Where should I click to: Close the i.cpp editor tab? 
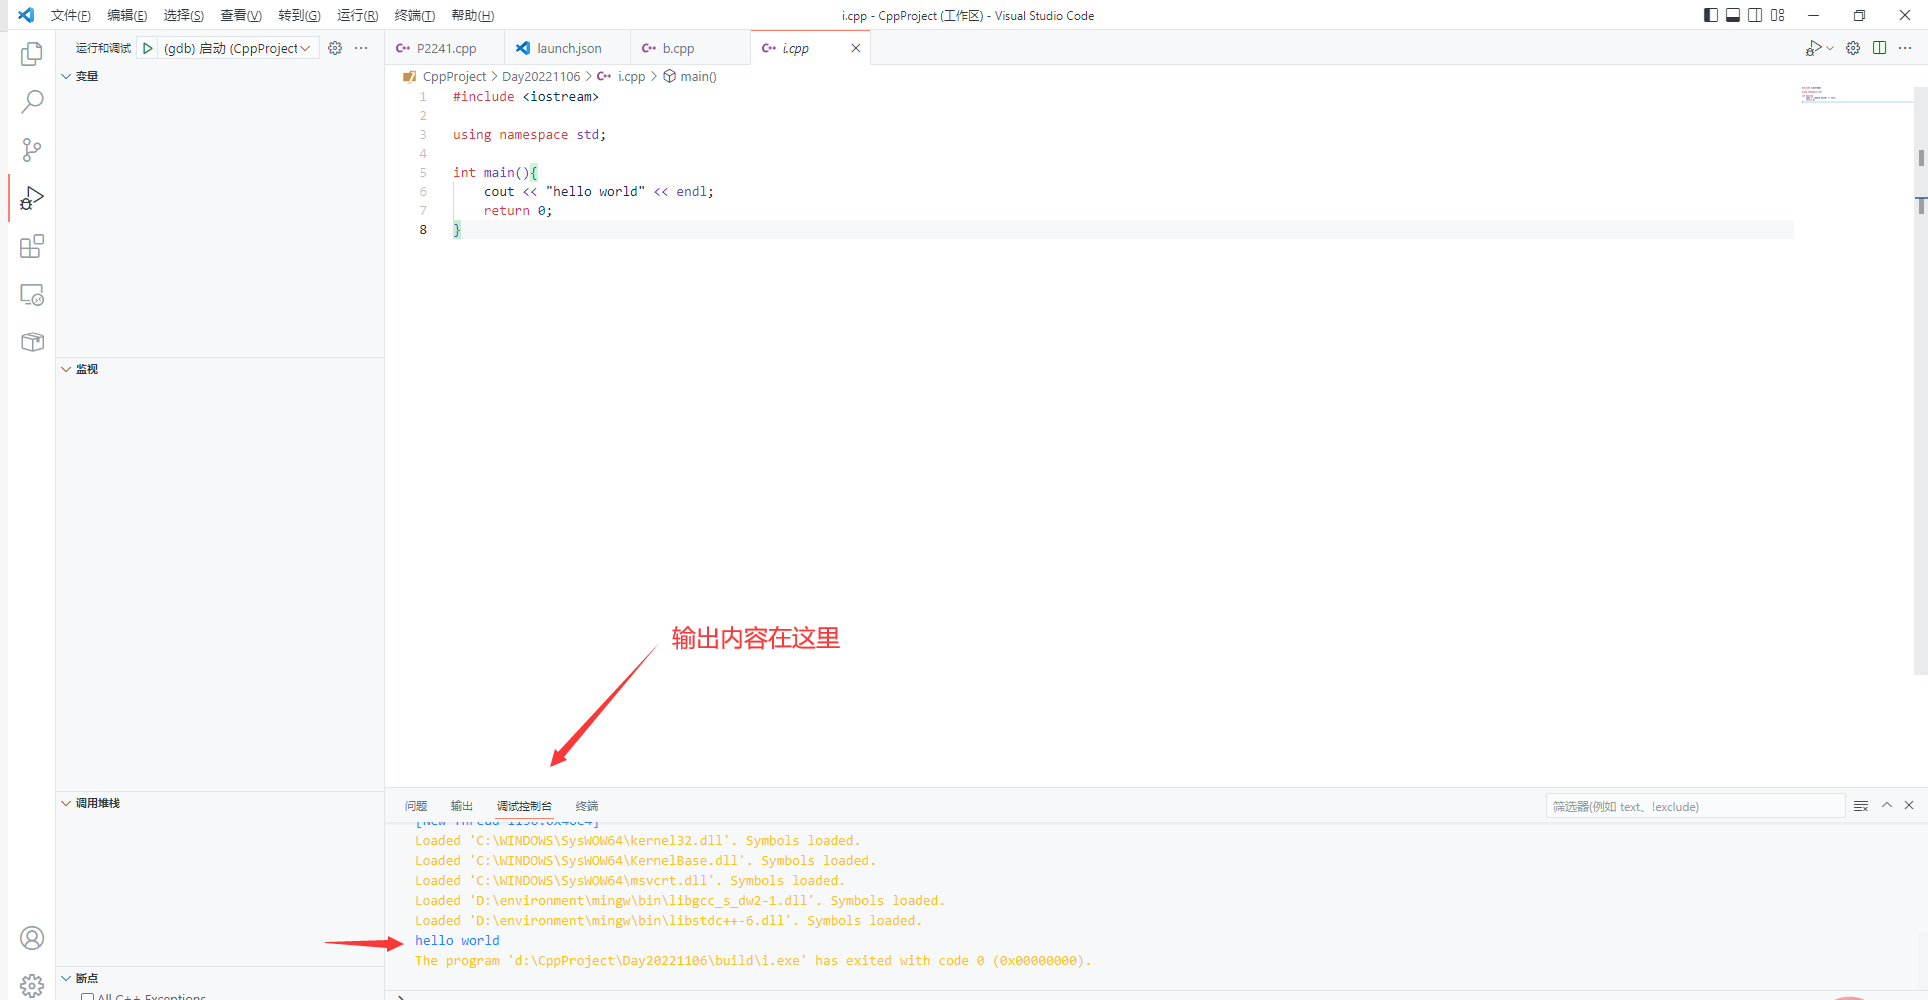[855, 48]
